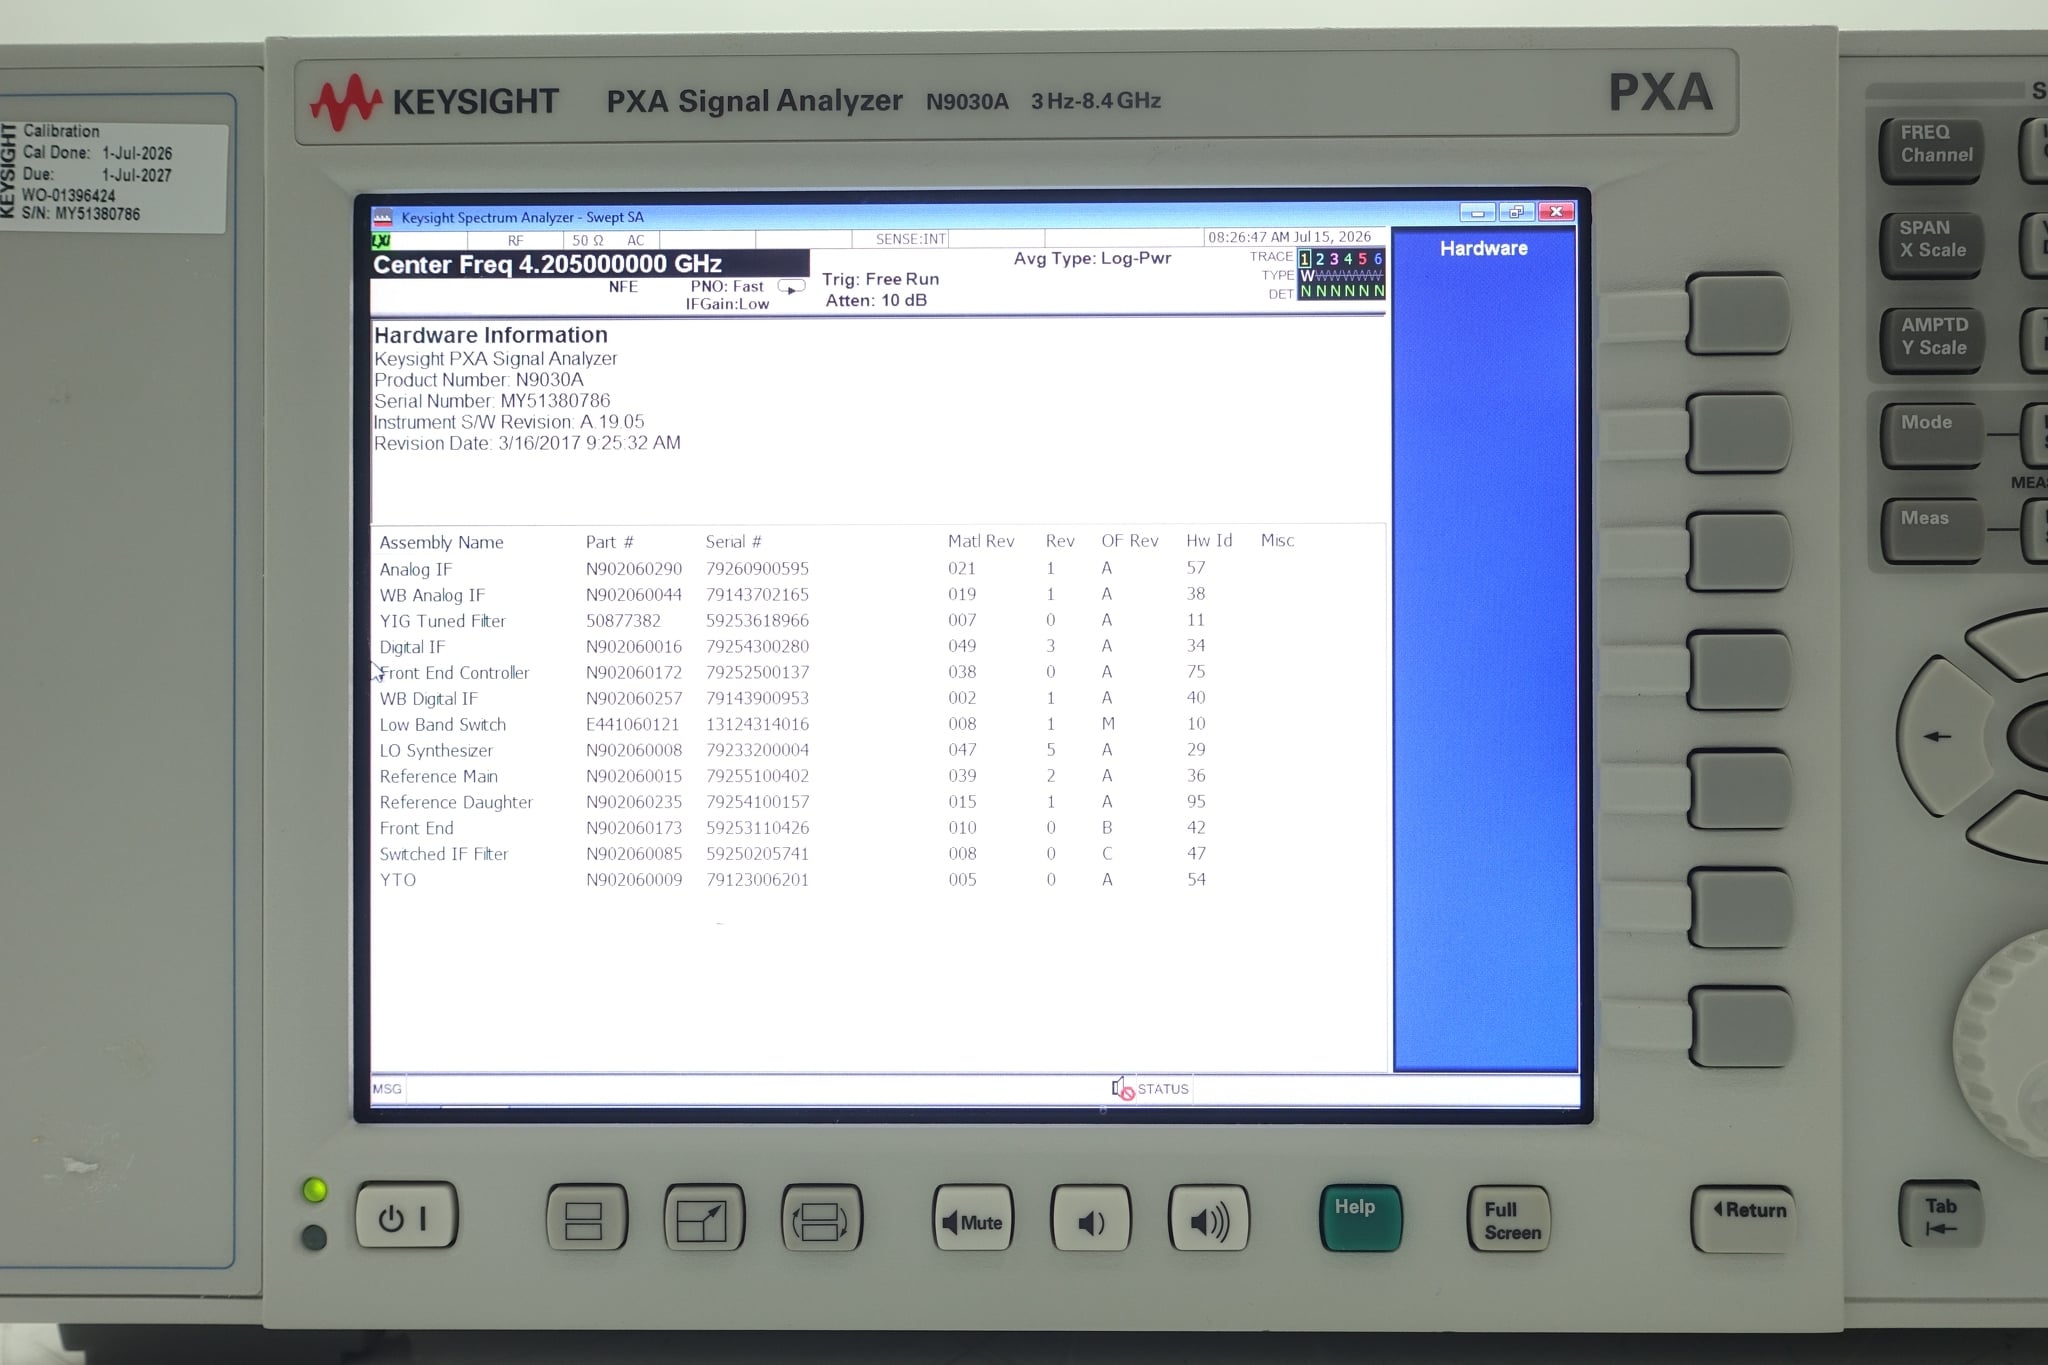Click the SPAN X Scale key

pyautogui.click(x=1931, y=245)
